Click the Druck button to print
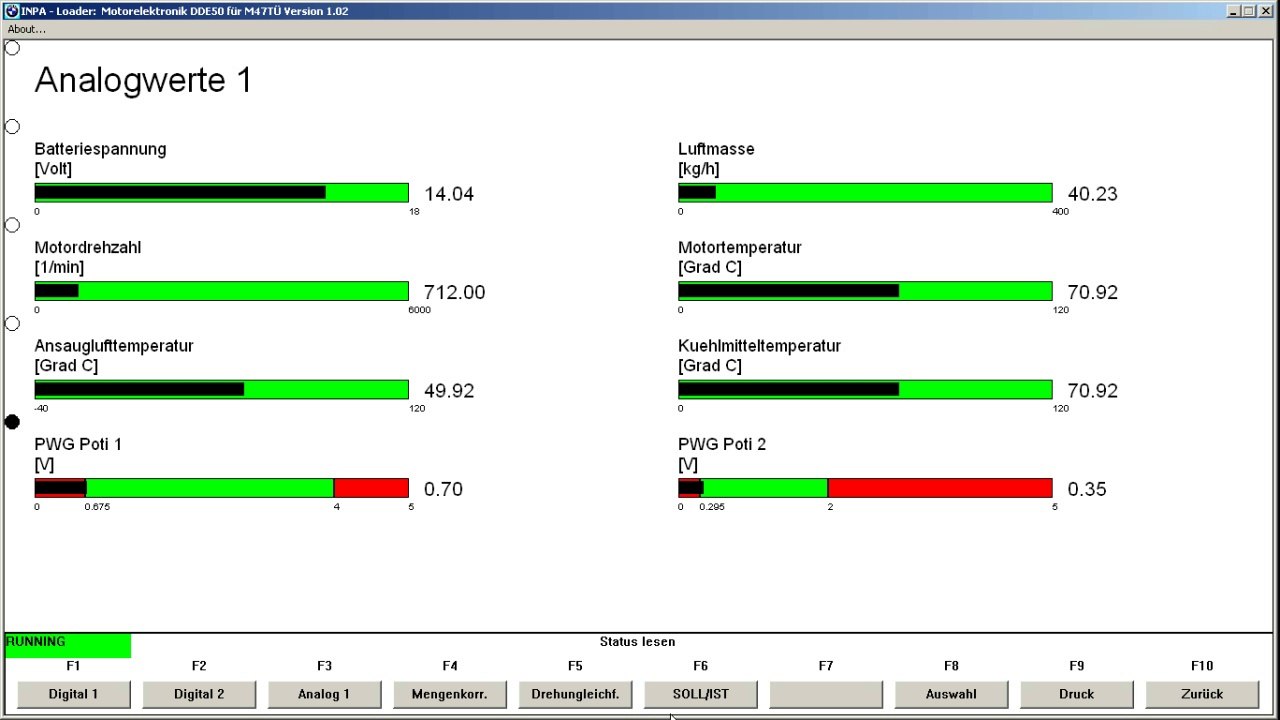1280x720 pixels. [1077, 694]
